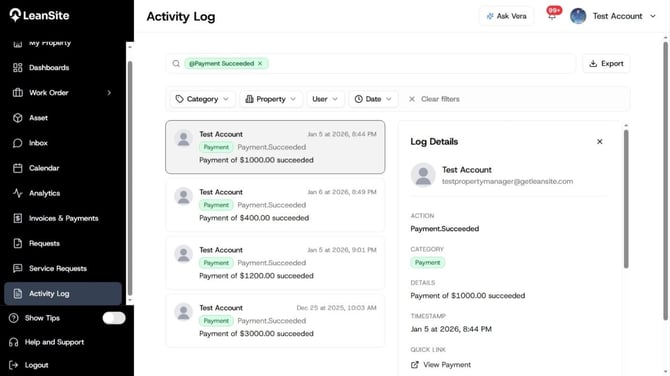Click the Logout button
The image size is (670, 376).
click(29, 365)
